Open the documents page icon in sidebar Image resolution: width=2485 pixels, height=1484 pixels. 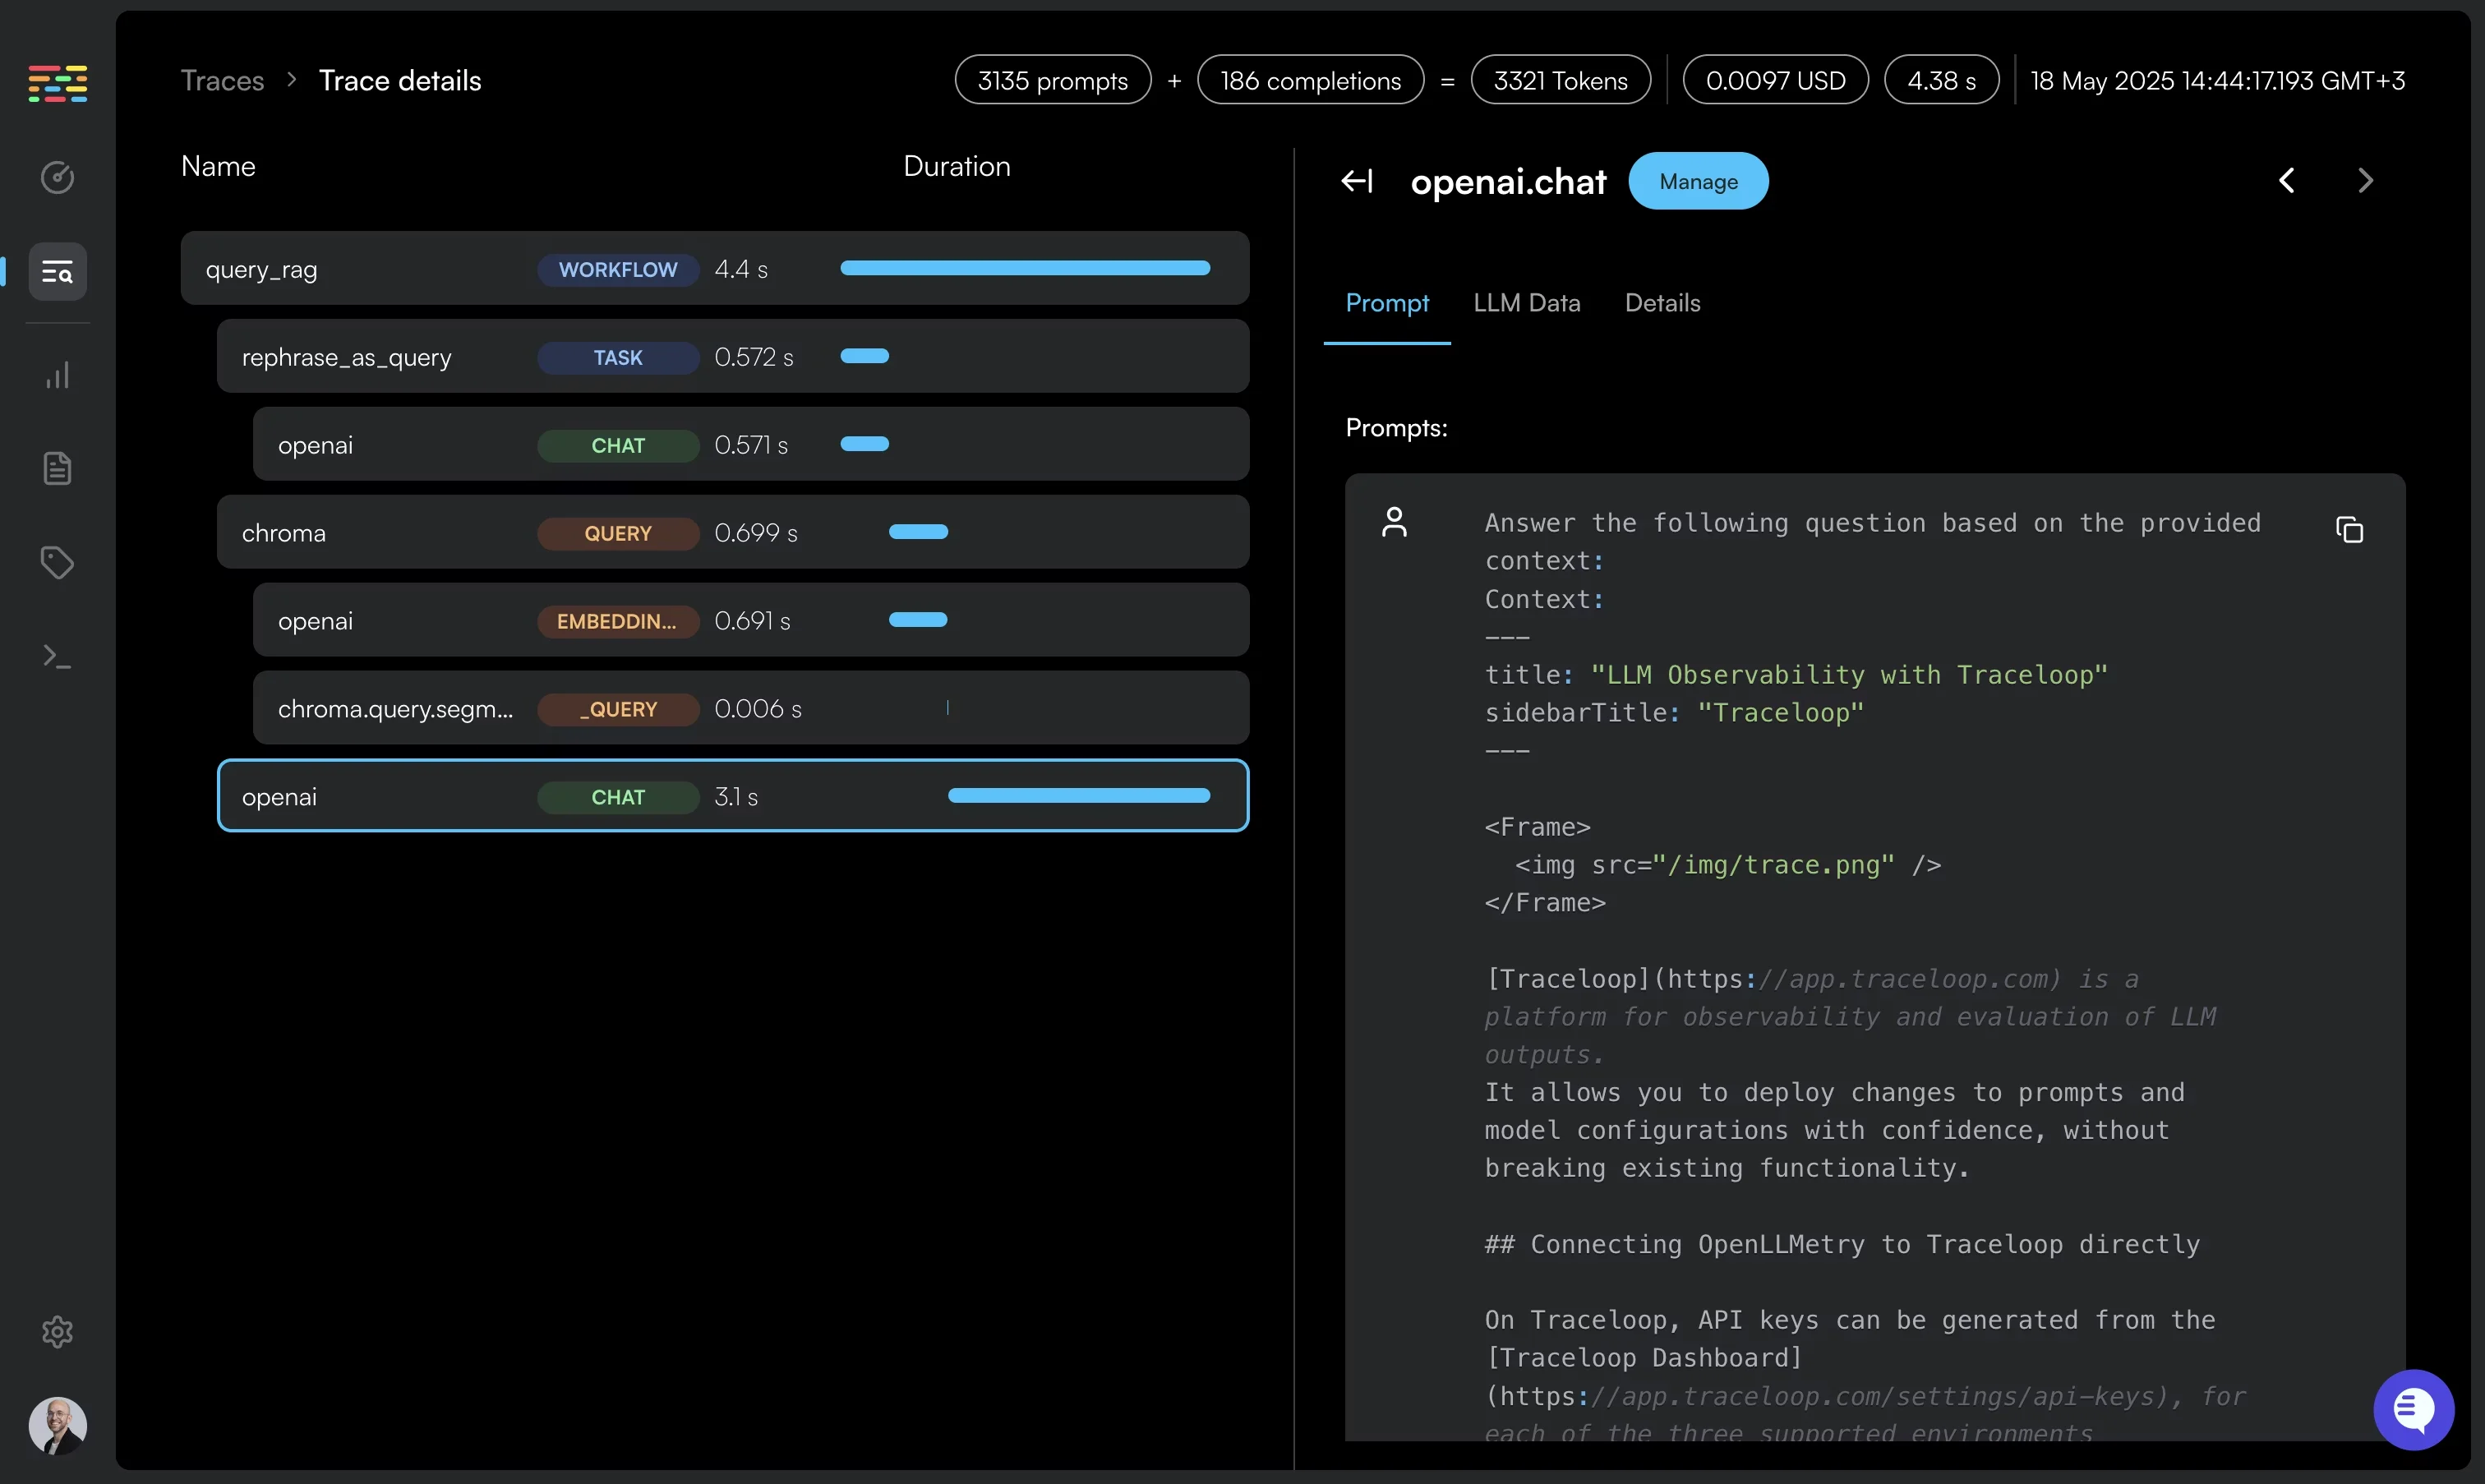(x=57, y=467)
